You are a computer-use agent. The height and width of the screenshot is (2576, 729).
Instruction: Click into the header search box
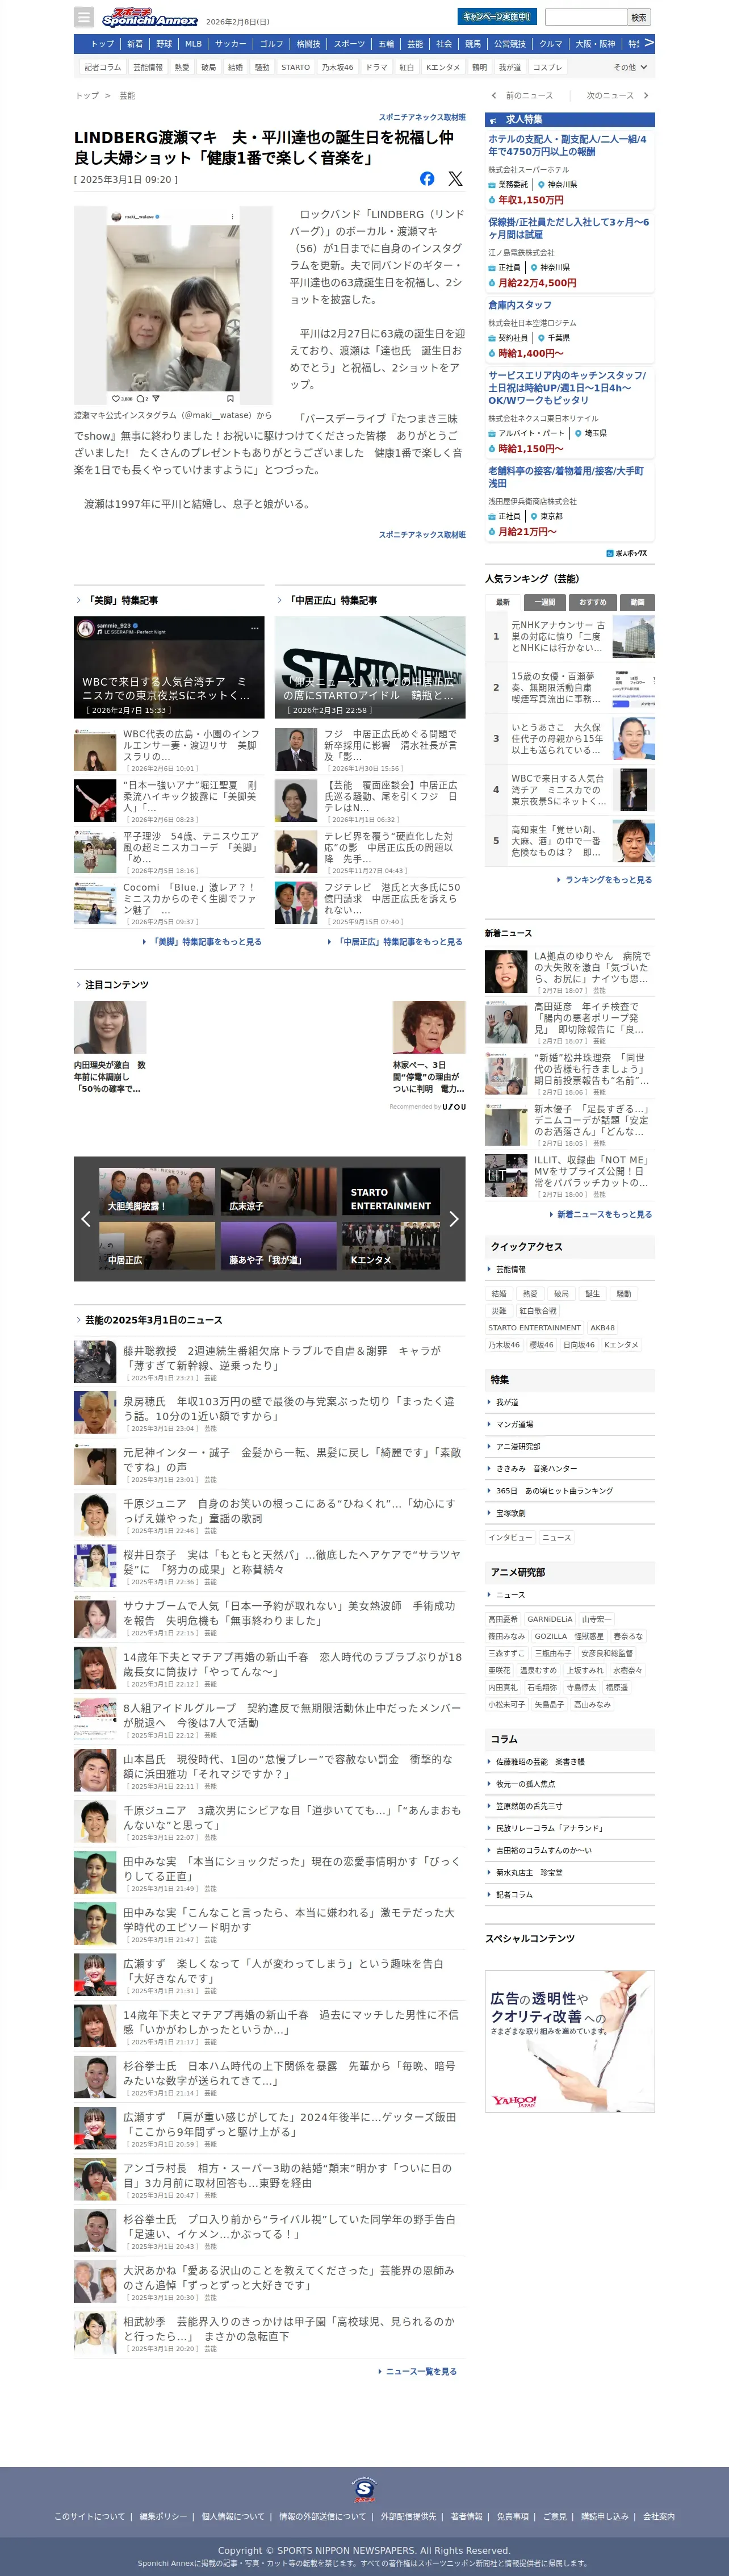click(x=586, y=17)
